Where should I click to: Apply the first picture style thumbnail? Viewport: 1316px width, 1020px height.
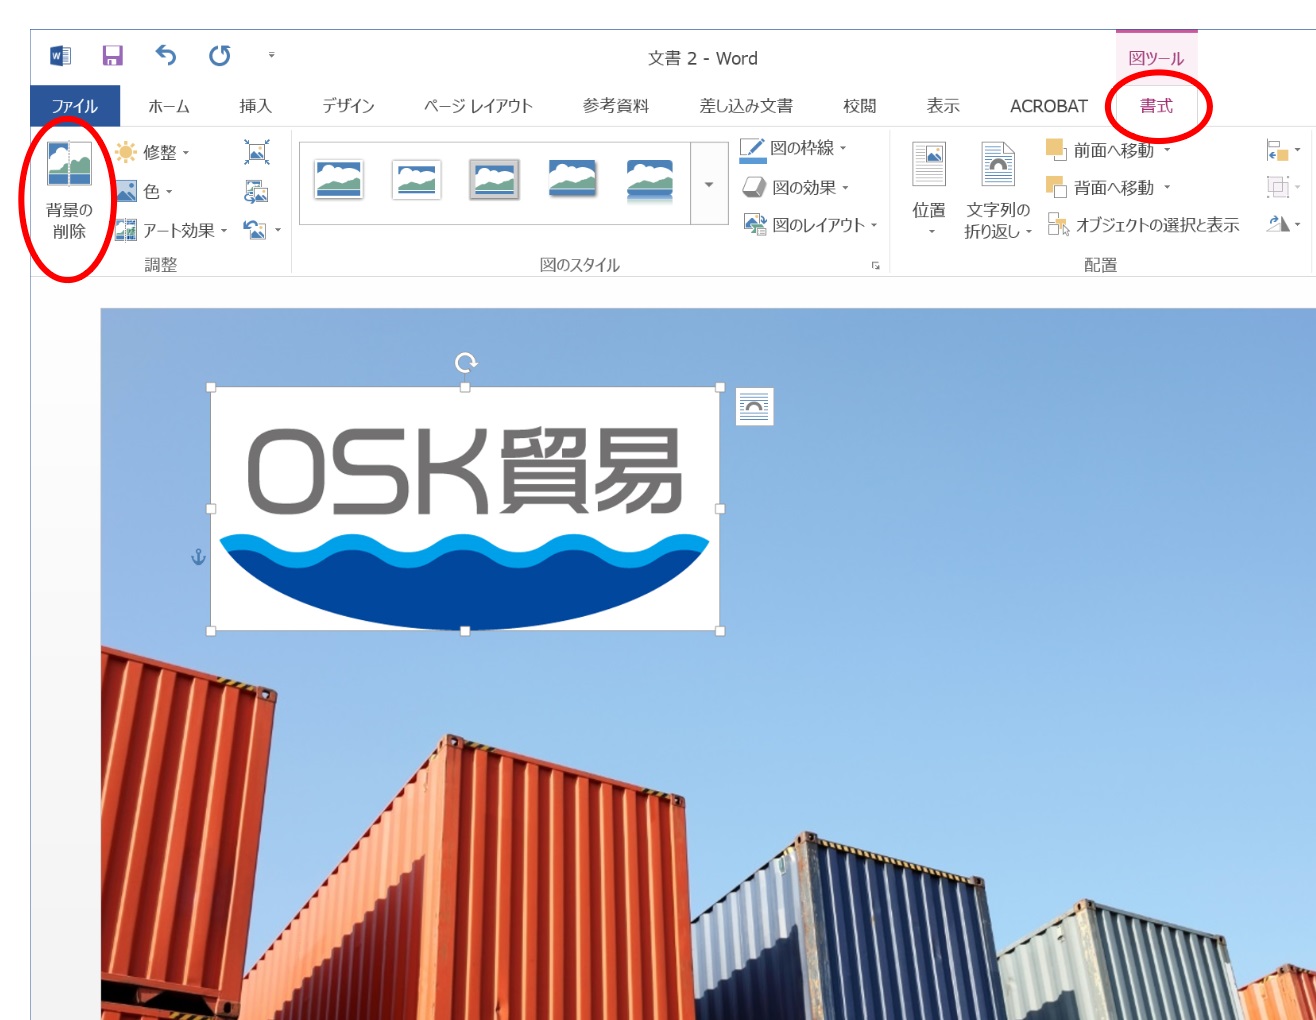coord(338,181)
